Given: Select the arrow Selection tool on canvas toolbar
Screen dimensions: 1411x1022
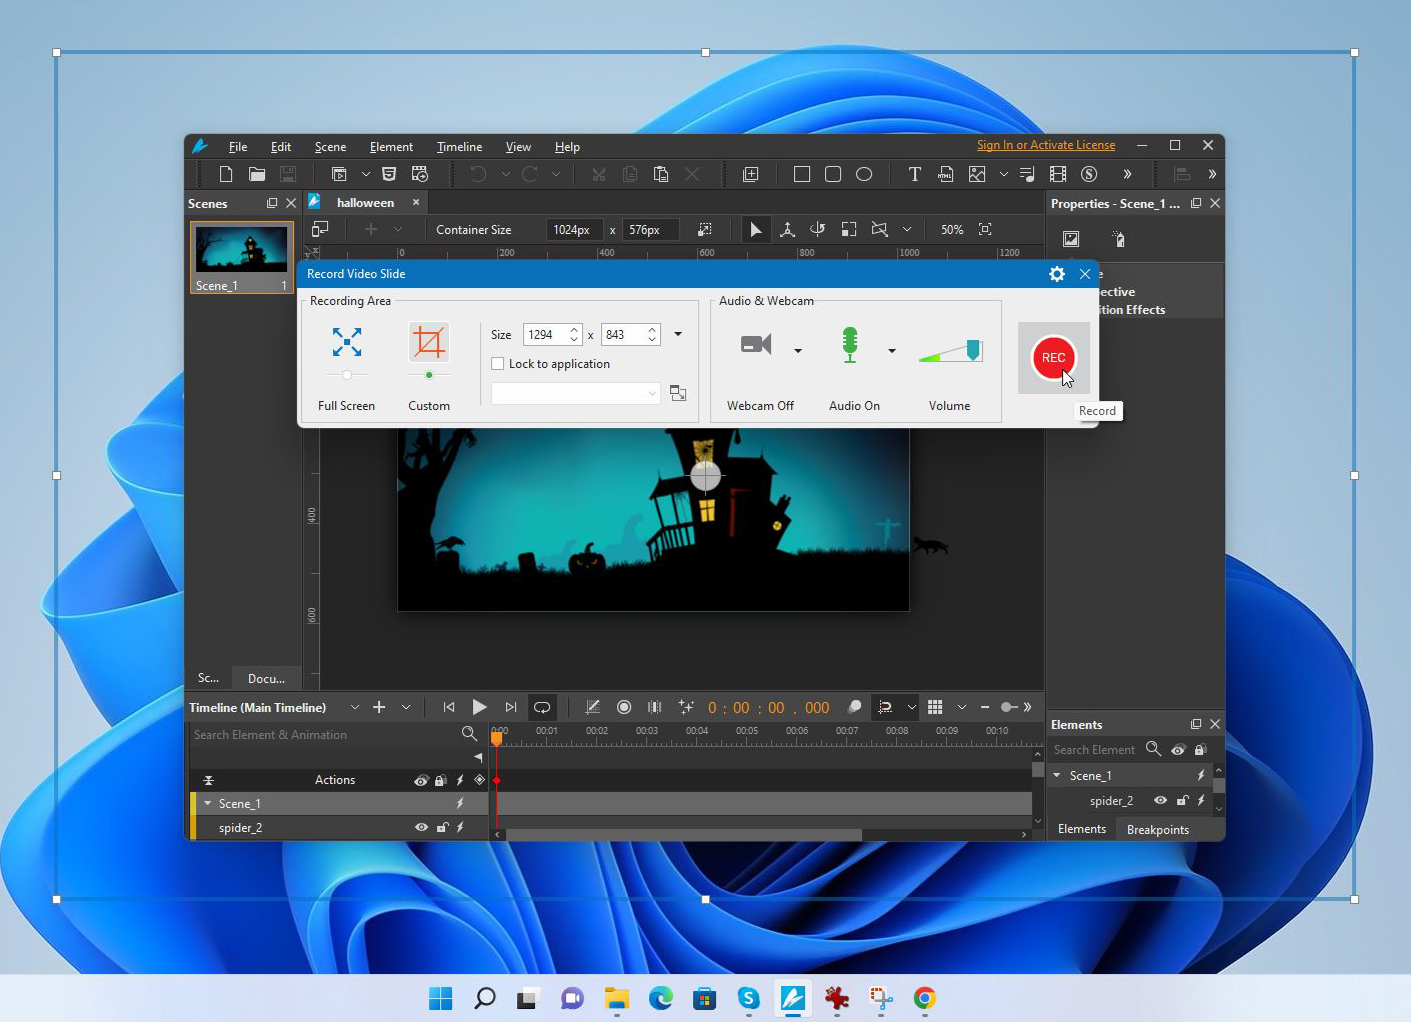Looking at the screenshot, I should click(x=756, y=230).
